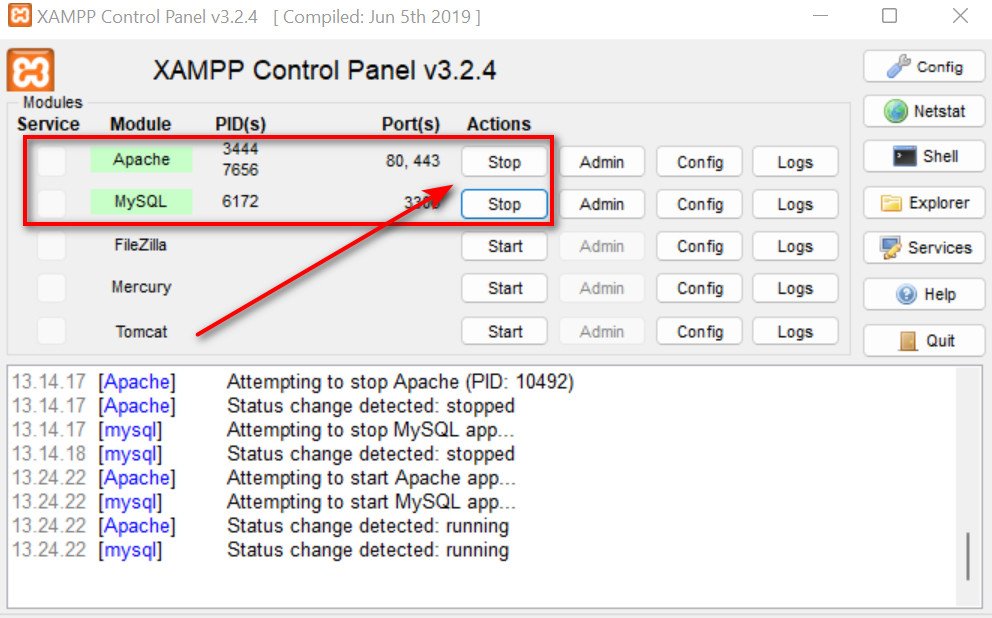Image resolution: width=992 pixels, height=618 pixels.
Task: Start the FileZilla module
Action: pyautogui.click(x=504, y=246)
